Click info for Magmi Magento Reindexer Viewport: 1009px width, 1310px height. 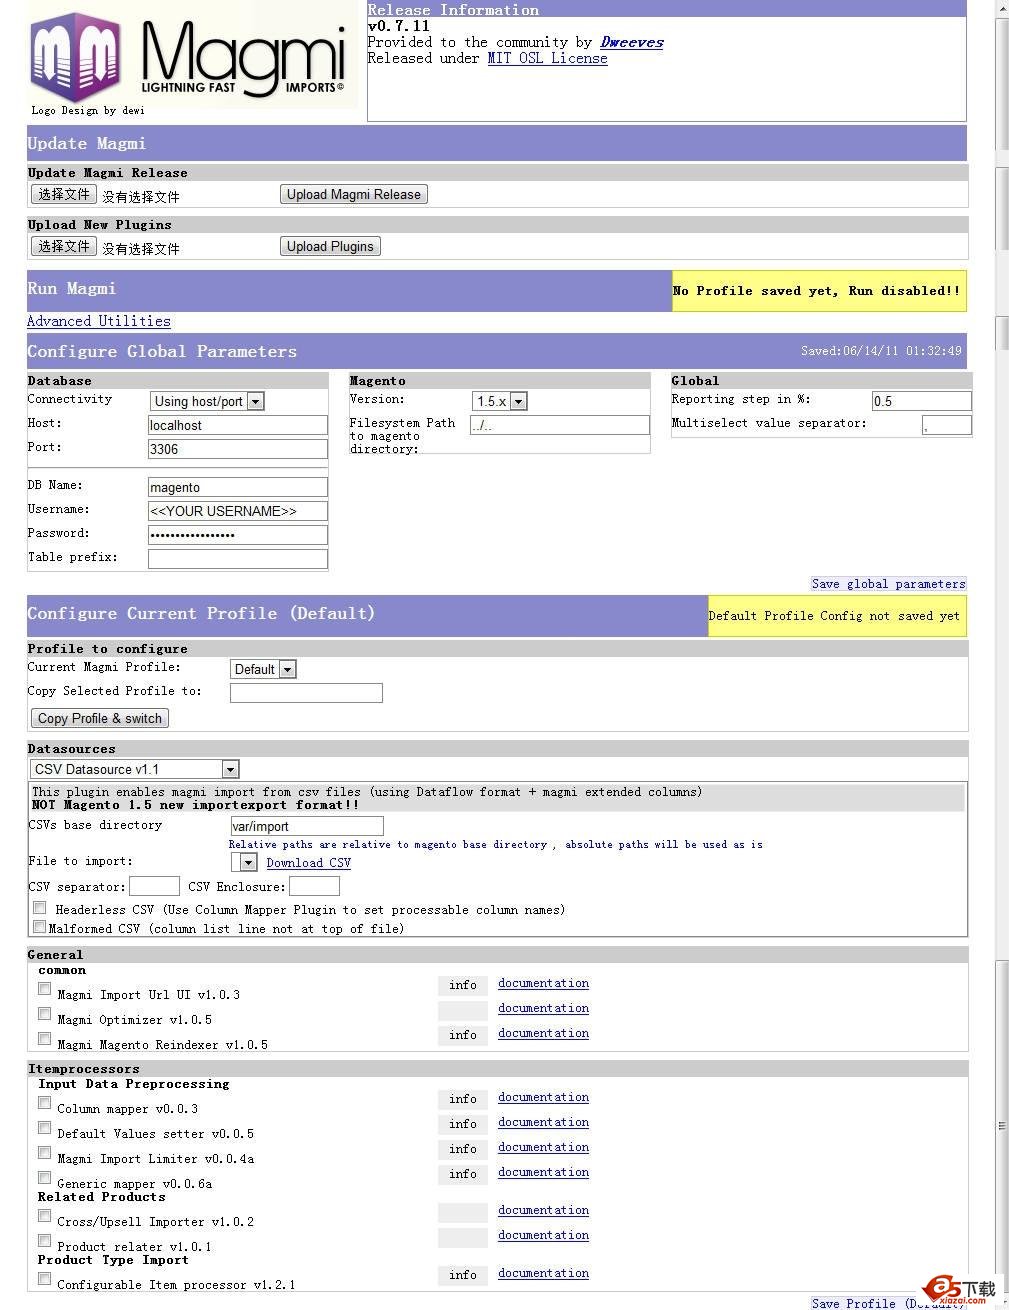tap(462, 1035)
